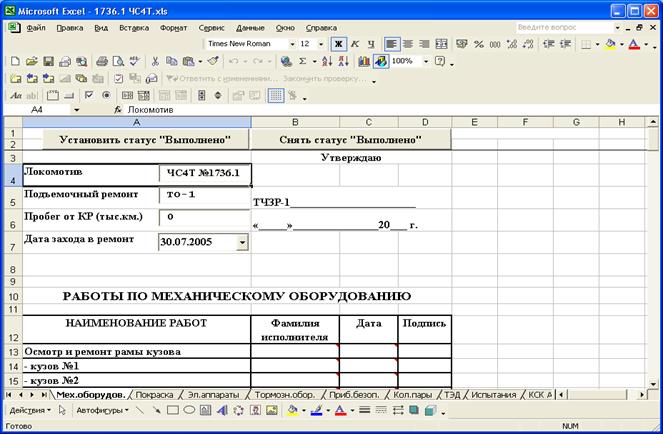Click the font color A on formatting toolbar

click(x=634, y=44)
